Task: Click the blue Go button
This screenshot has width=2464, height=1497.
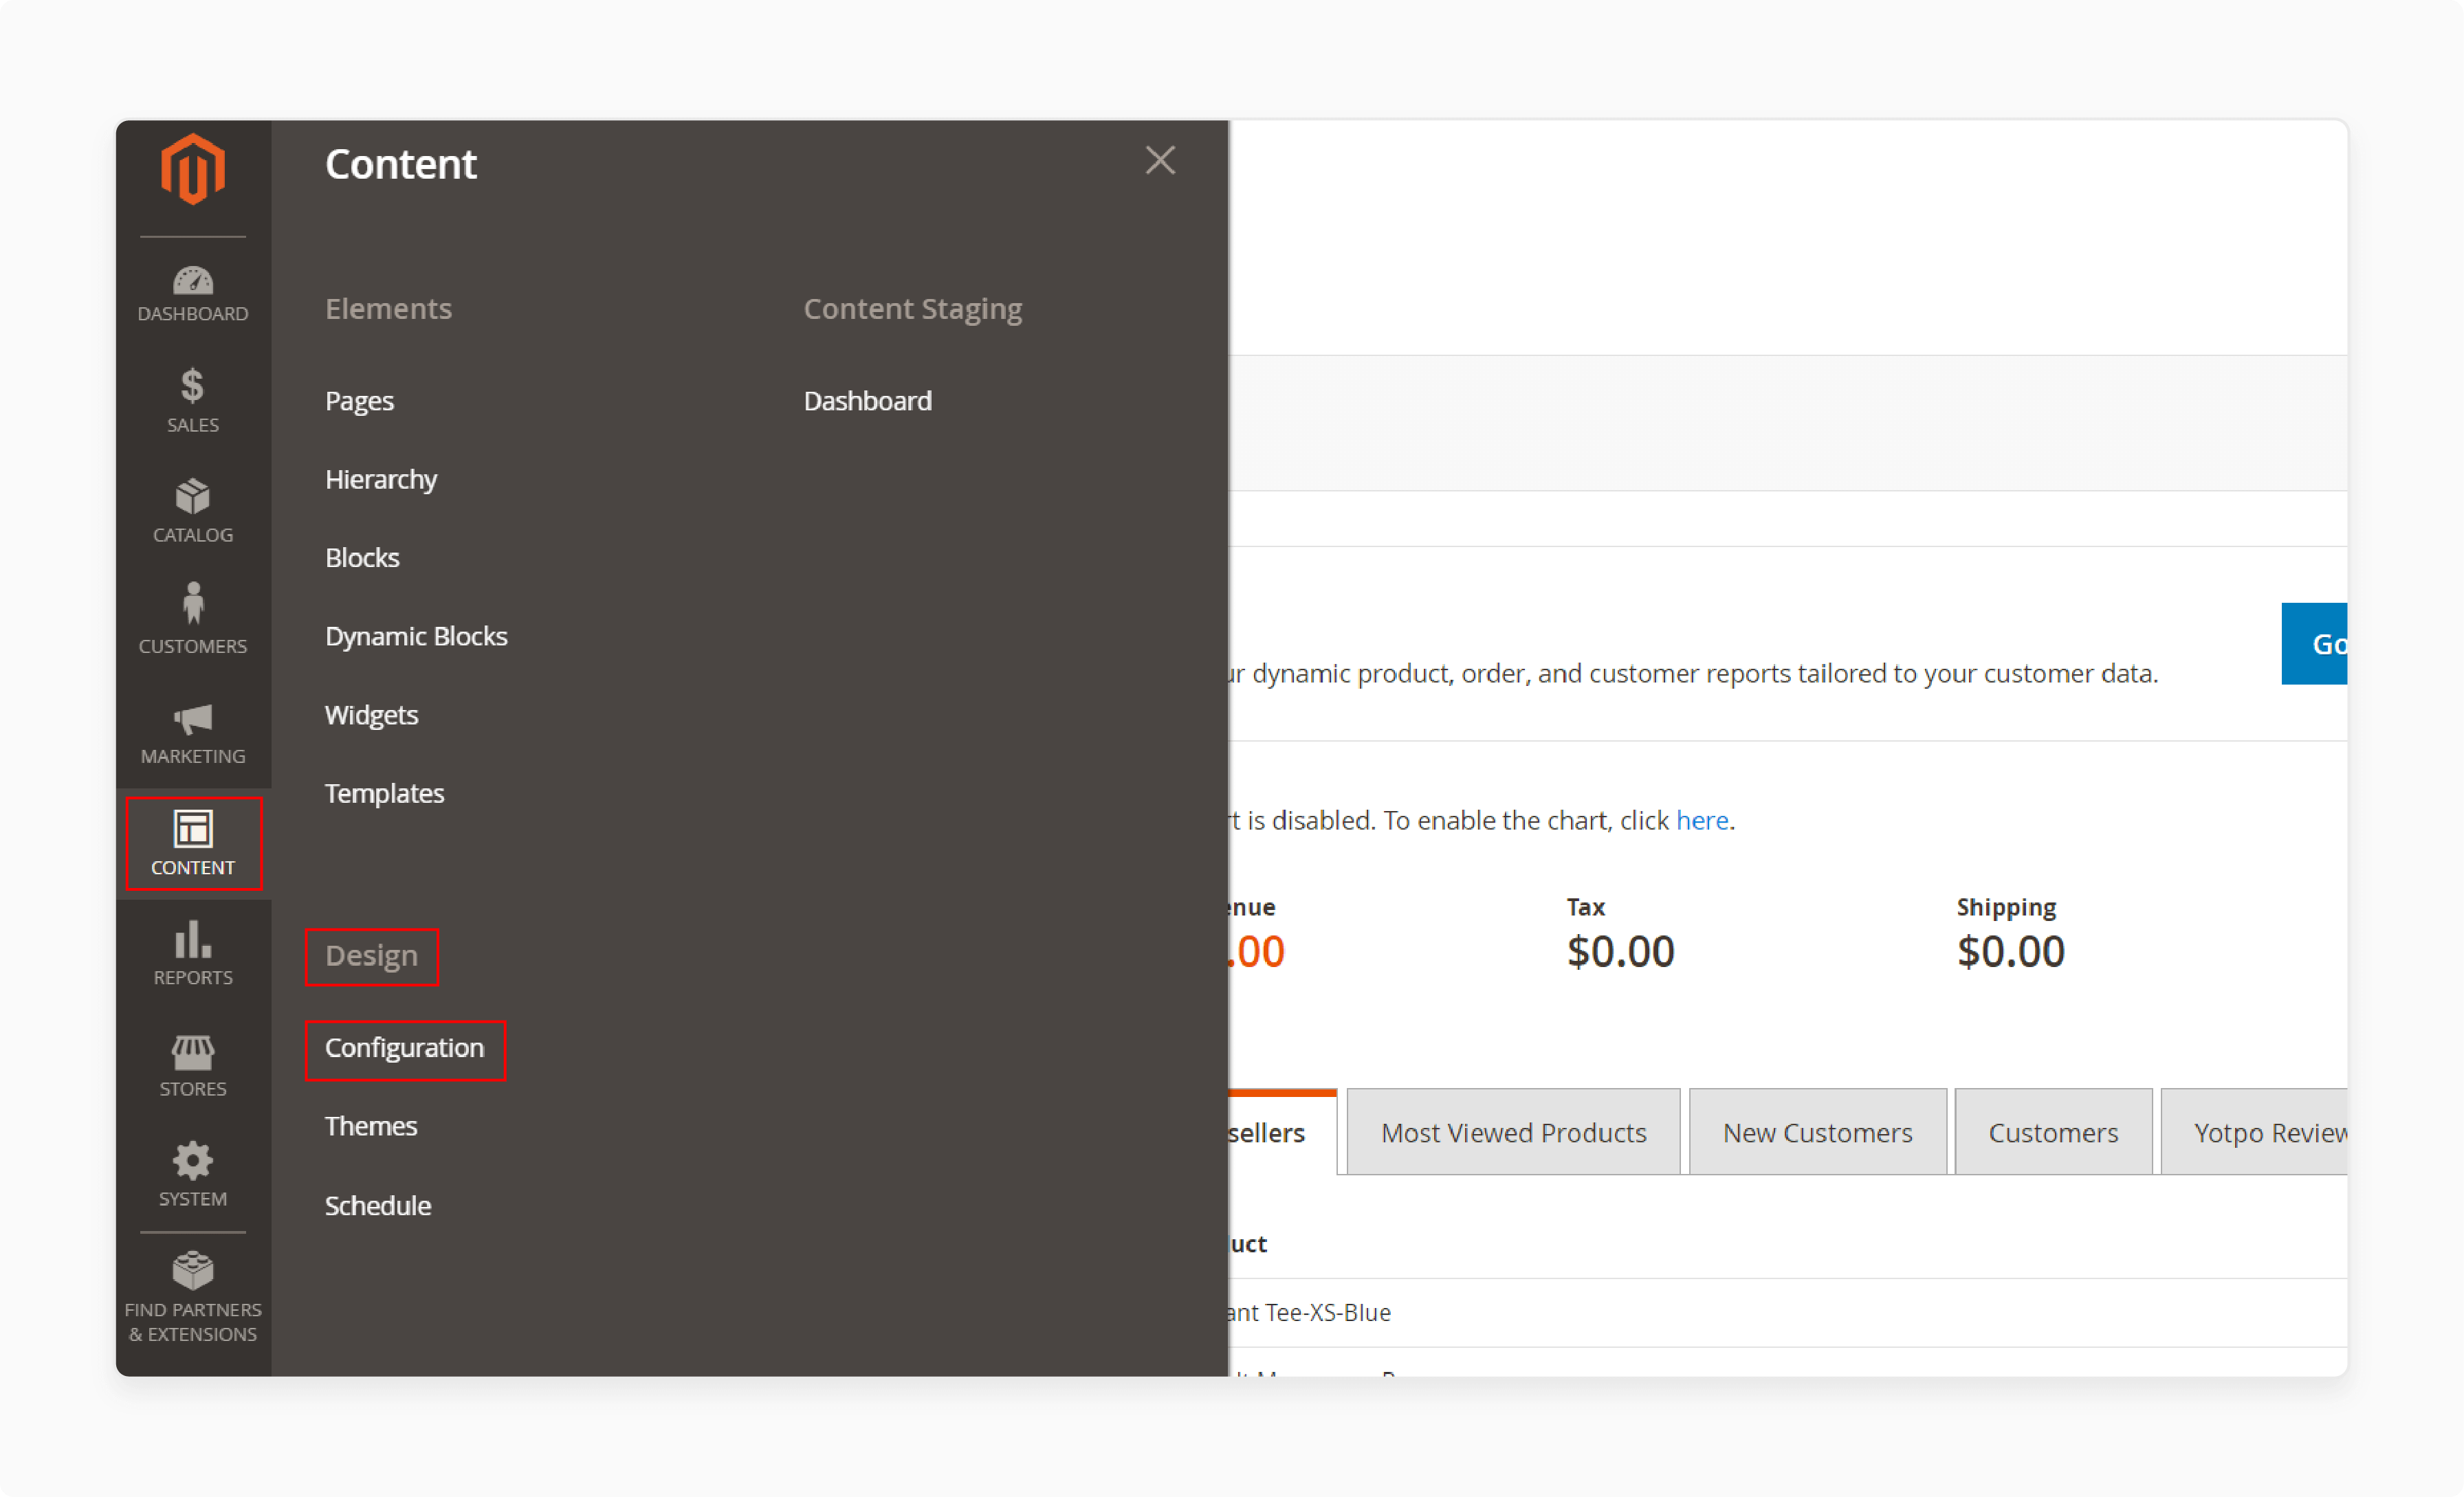Action: (2314, 644)
